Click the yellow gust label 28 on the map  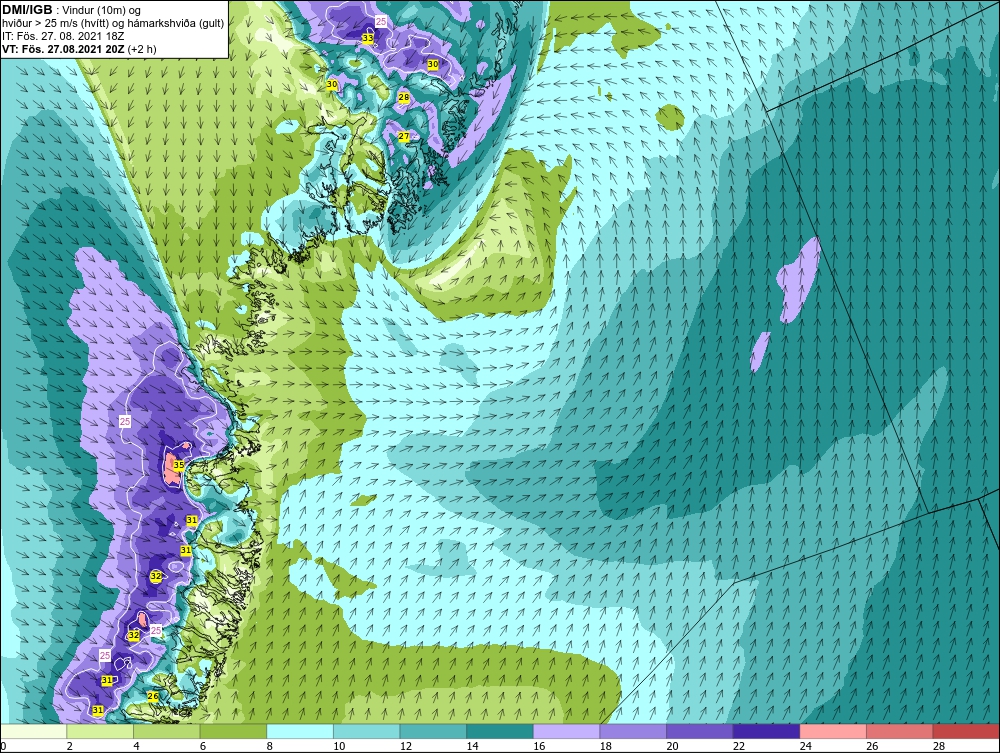404,98
